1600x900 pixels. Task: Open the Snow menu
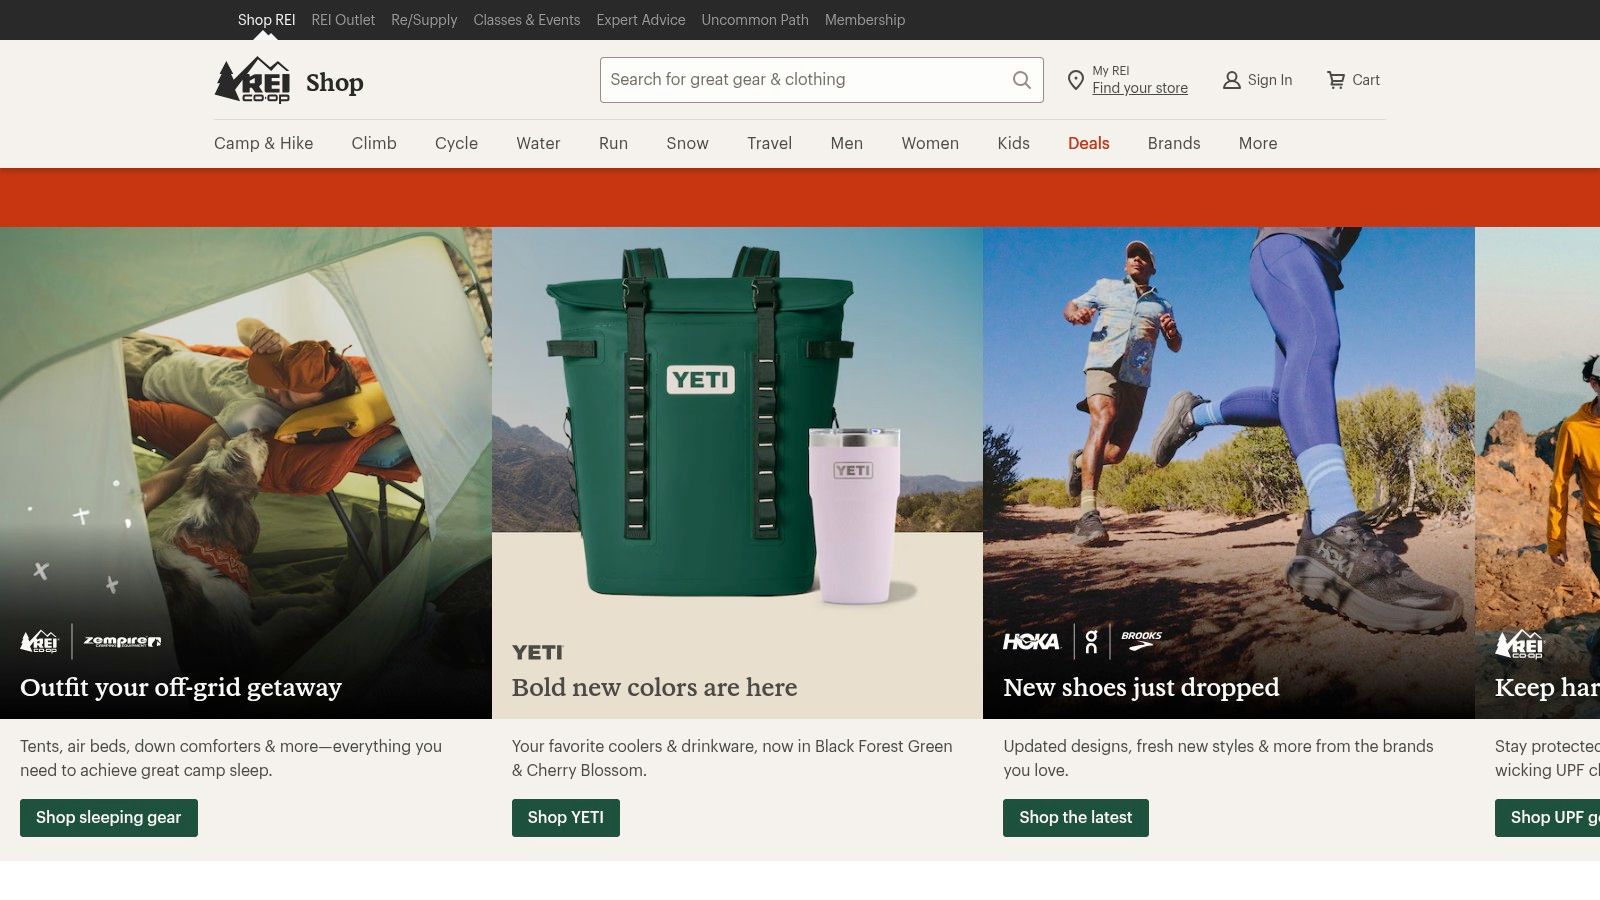coord(687,143)
